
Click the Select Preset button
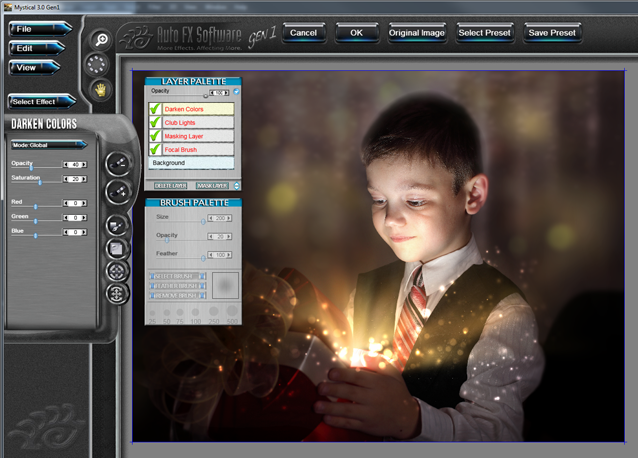pos(484,33)
